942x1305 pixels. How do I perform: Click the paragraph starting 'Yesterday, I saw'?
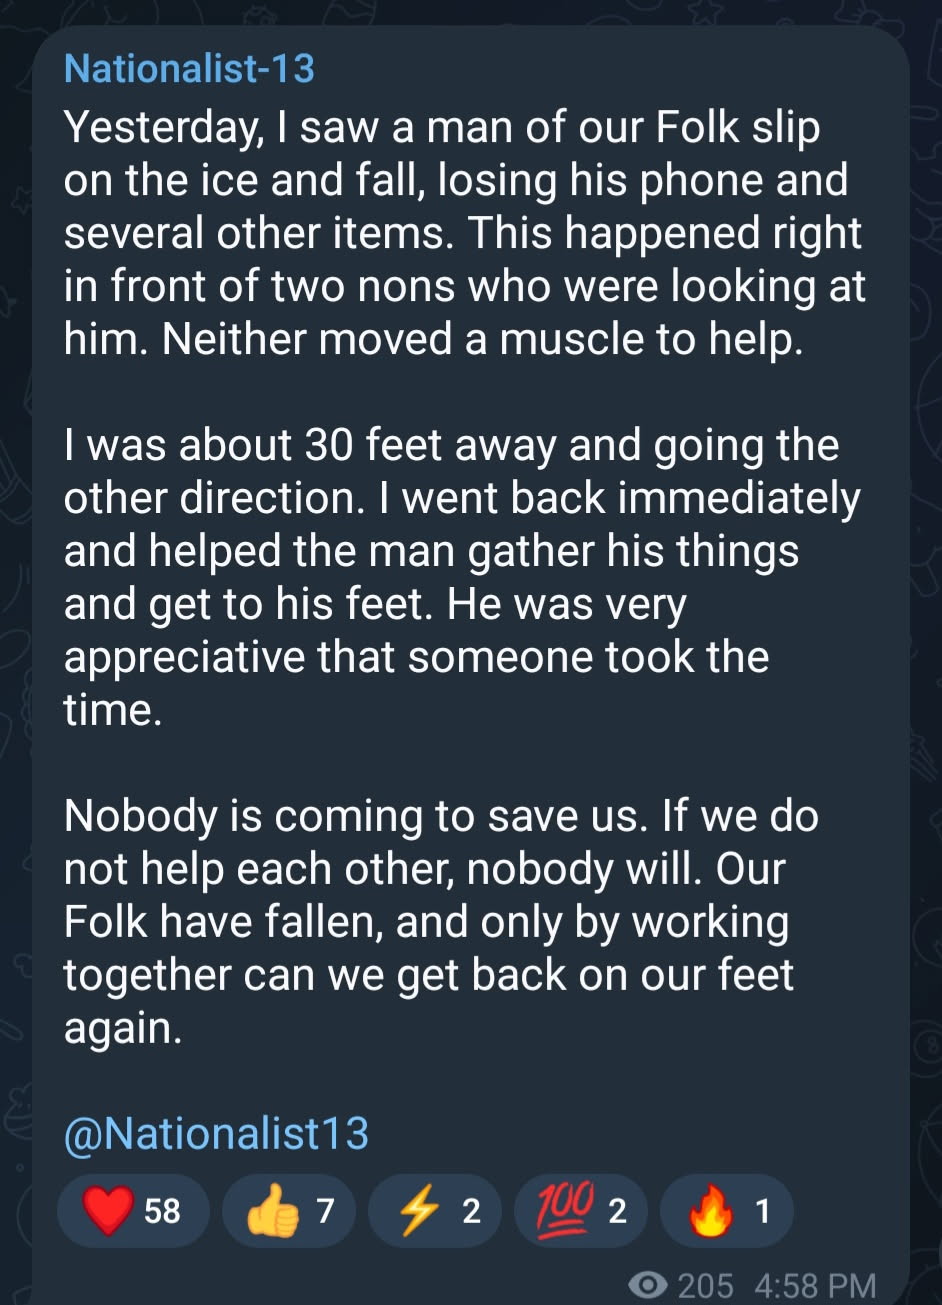coord(465,234)
